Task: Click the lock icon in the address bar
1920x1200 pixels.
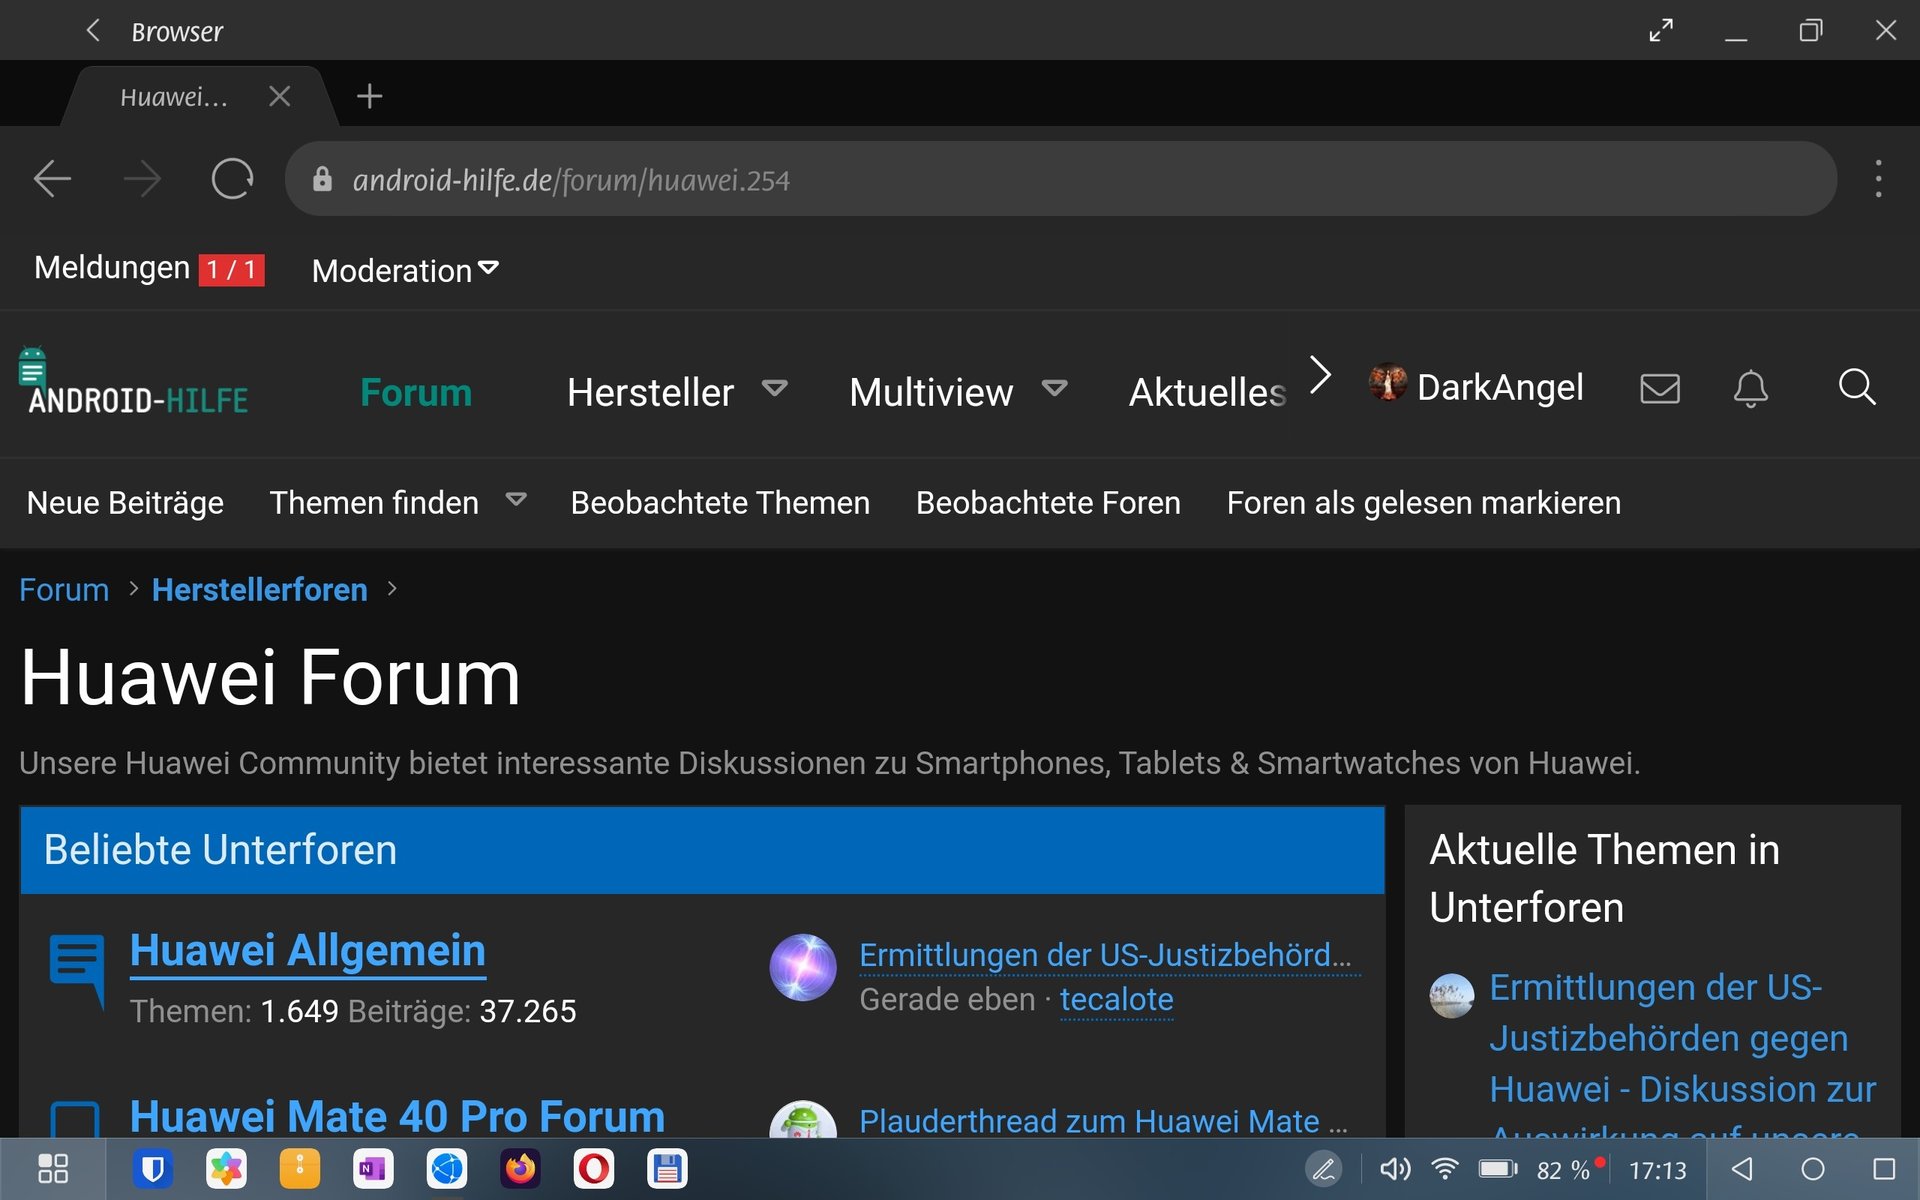Action: (322, 179)
